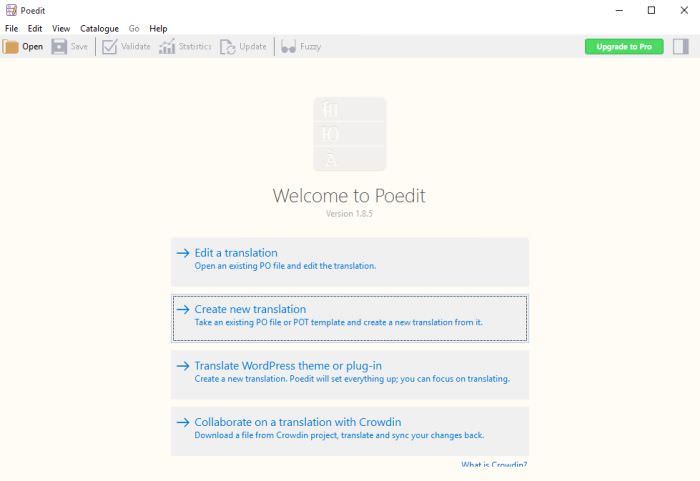700x481 pixels.
Task: Click arrow icon beside Translate WordPress theme
Action: coord(183,366)
